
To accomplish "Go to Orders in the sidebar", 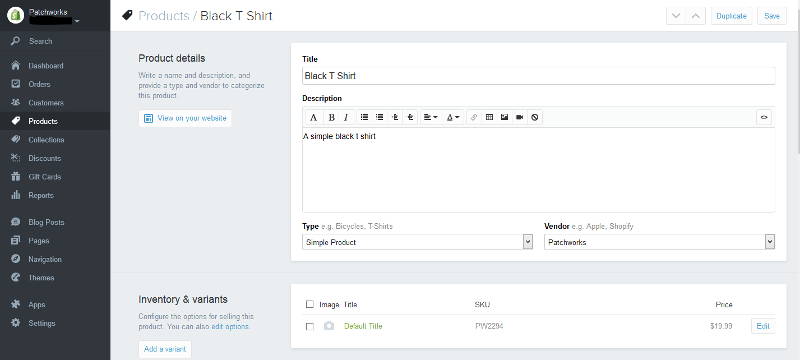I will (x=39, y=84).
